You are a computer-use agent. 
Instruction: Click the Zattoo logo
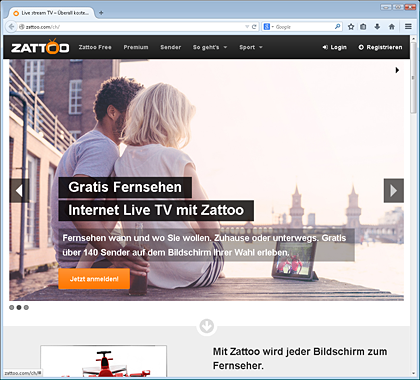(x=40, y=47)
